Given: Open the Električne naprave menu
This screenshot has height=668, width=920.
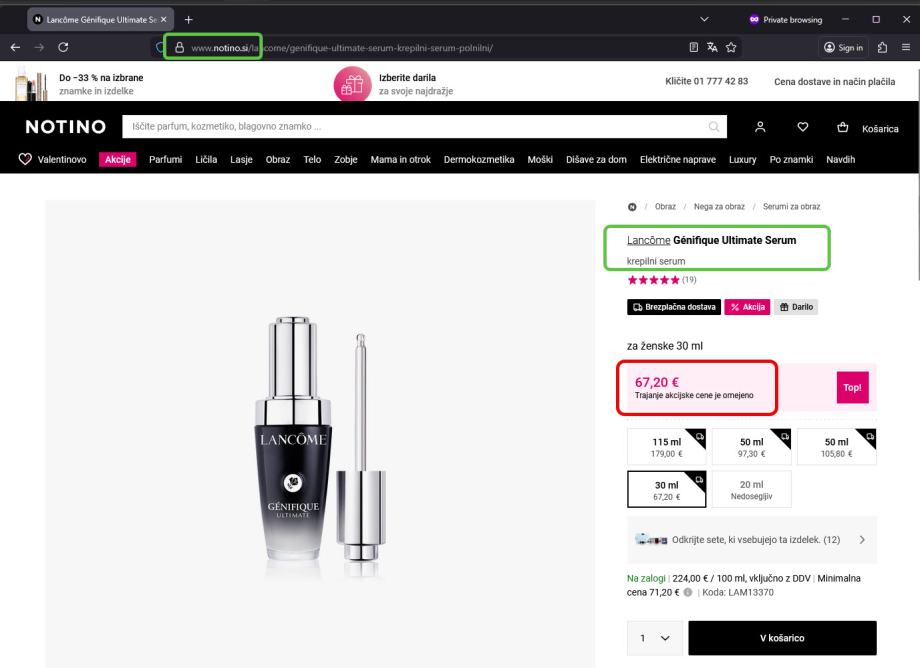Looking at the screenshot, I should (x=678, y=160).
